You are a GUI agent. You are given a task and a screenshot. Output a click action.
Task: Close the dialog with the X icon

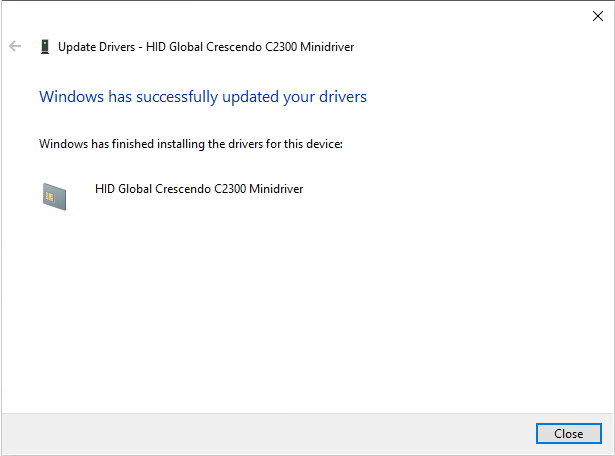click(598, 16)
